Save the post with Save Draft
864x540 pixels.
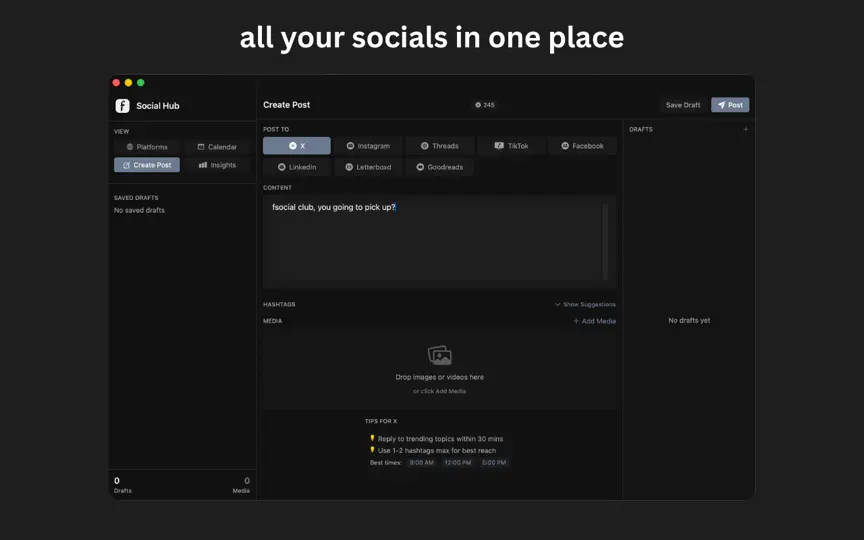(x=683, y=105)
